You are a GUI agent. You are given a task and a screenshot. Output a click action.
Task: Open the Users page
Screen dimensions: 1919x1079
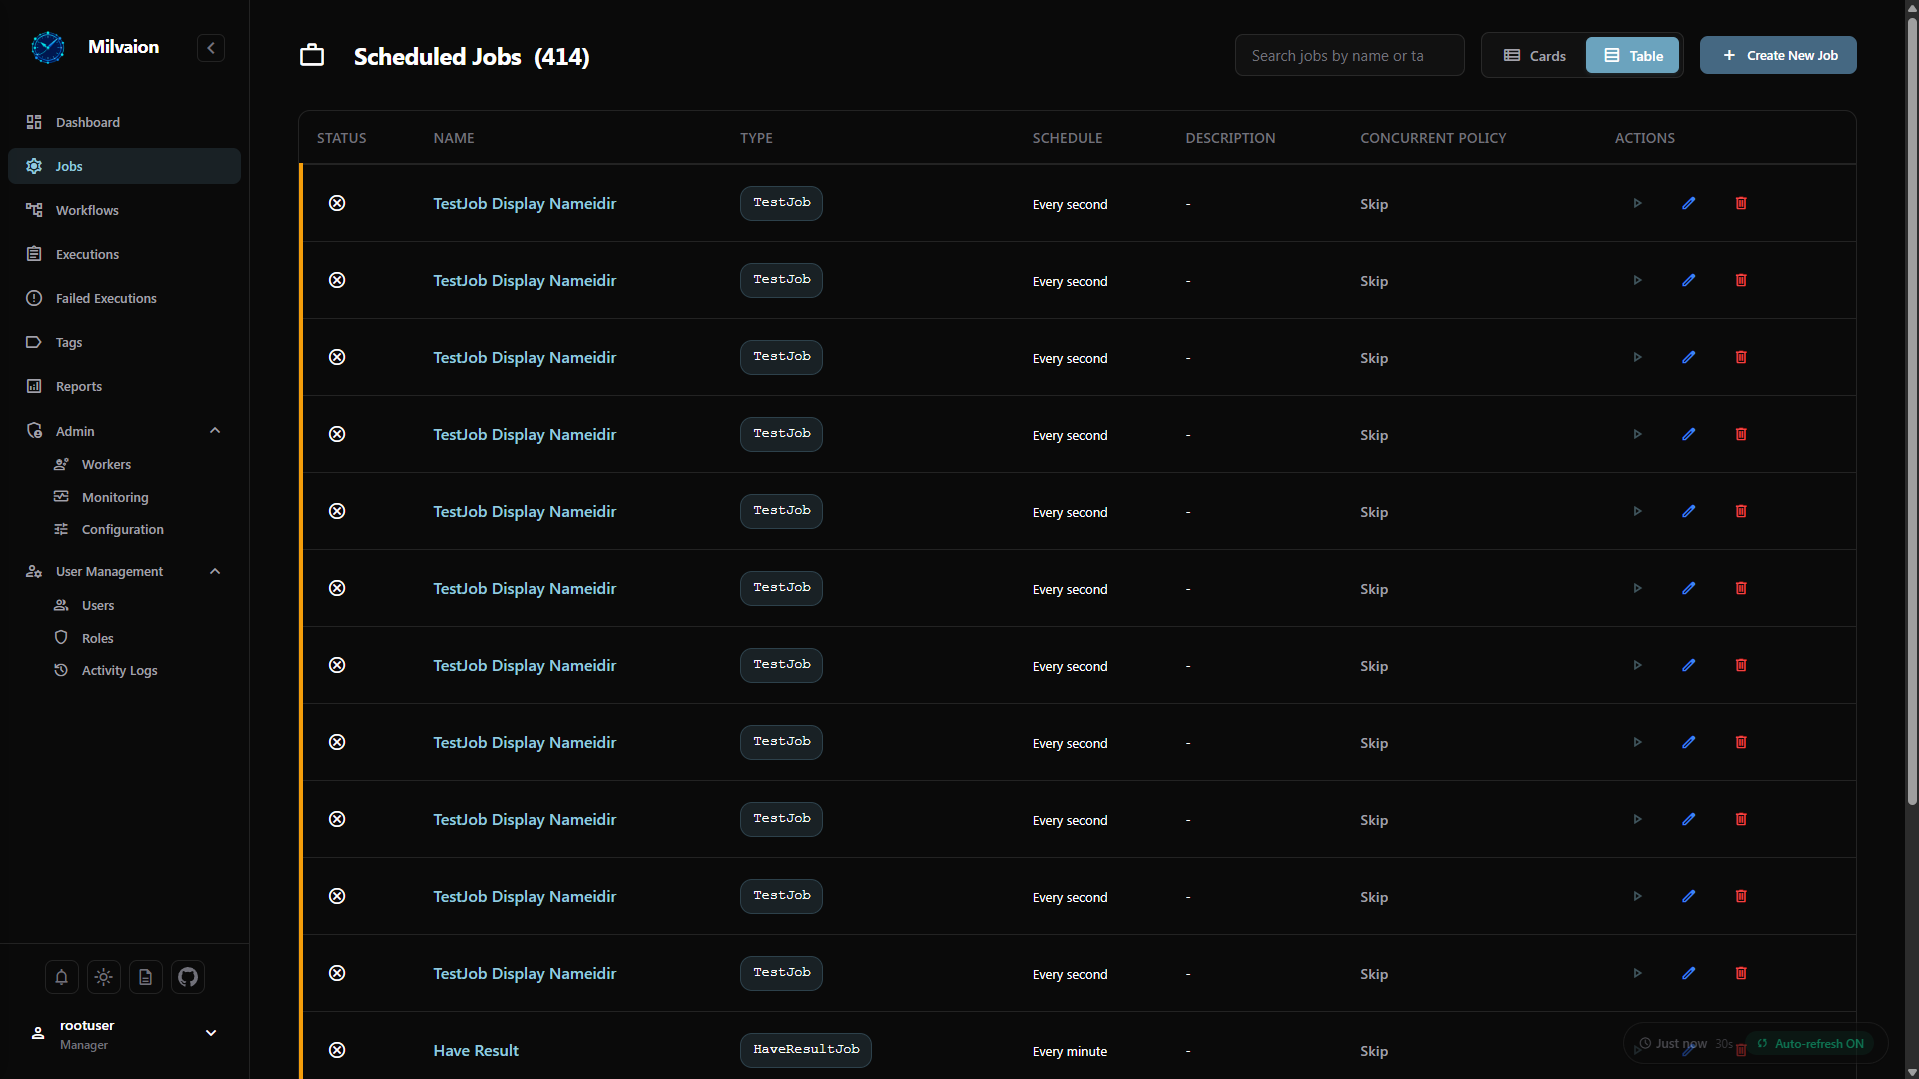pyautogui.click(x=98, y=605)
